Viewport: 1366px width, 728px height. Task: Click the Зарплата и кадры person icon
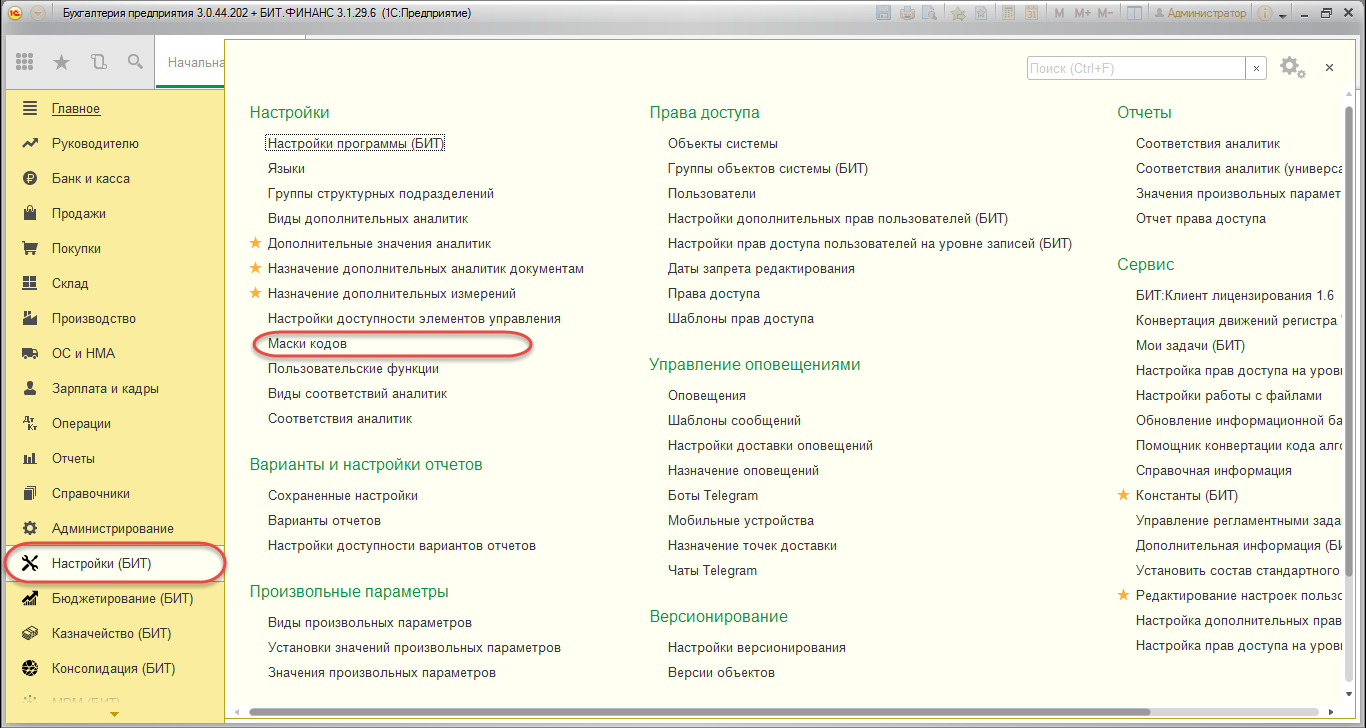(30, 388)
